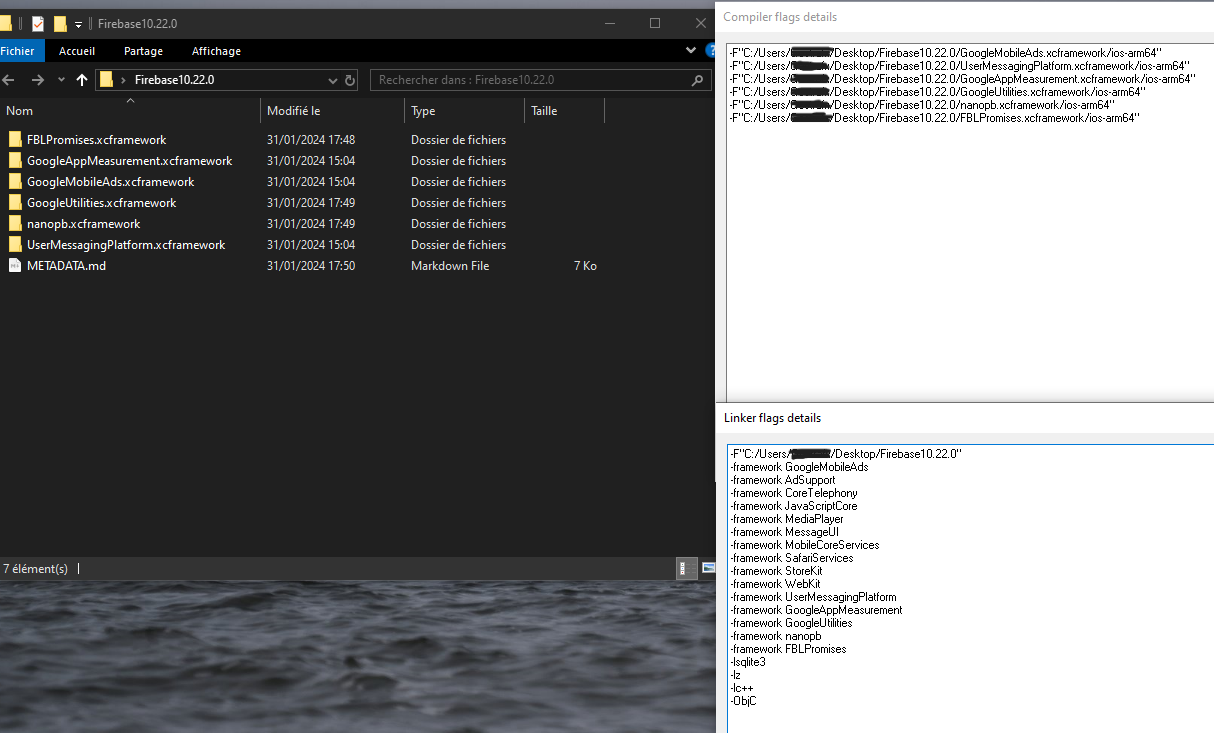Click the folder icon of GoogleAppMeasurement.xcframework
This screenshot has height=733, width=1214.
pyautogui.click(x=14, y=161)
